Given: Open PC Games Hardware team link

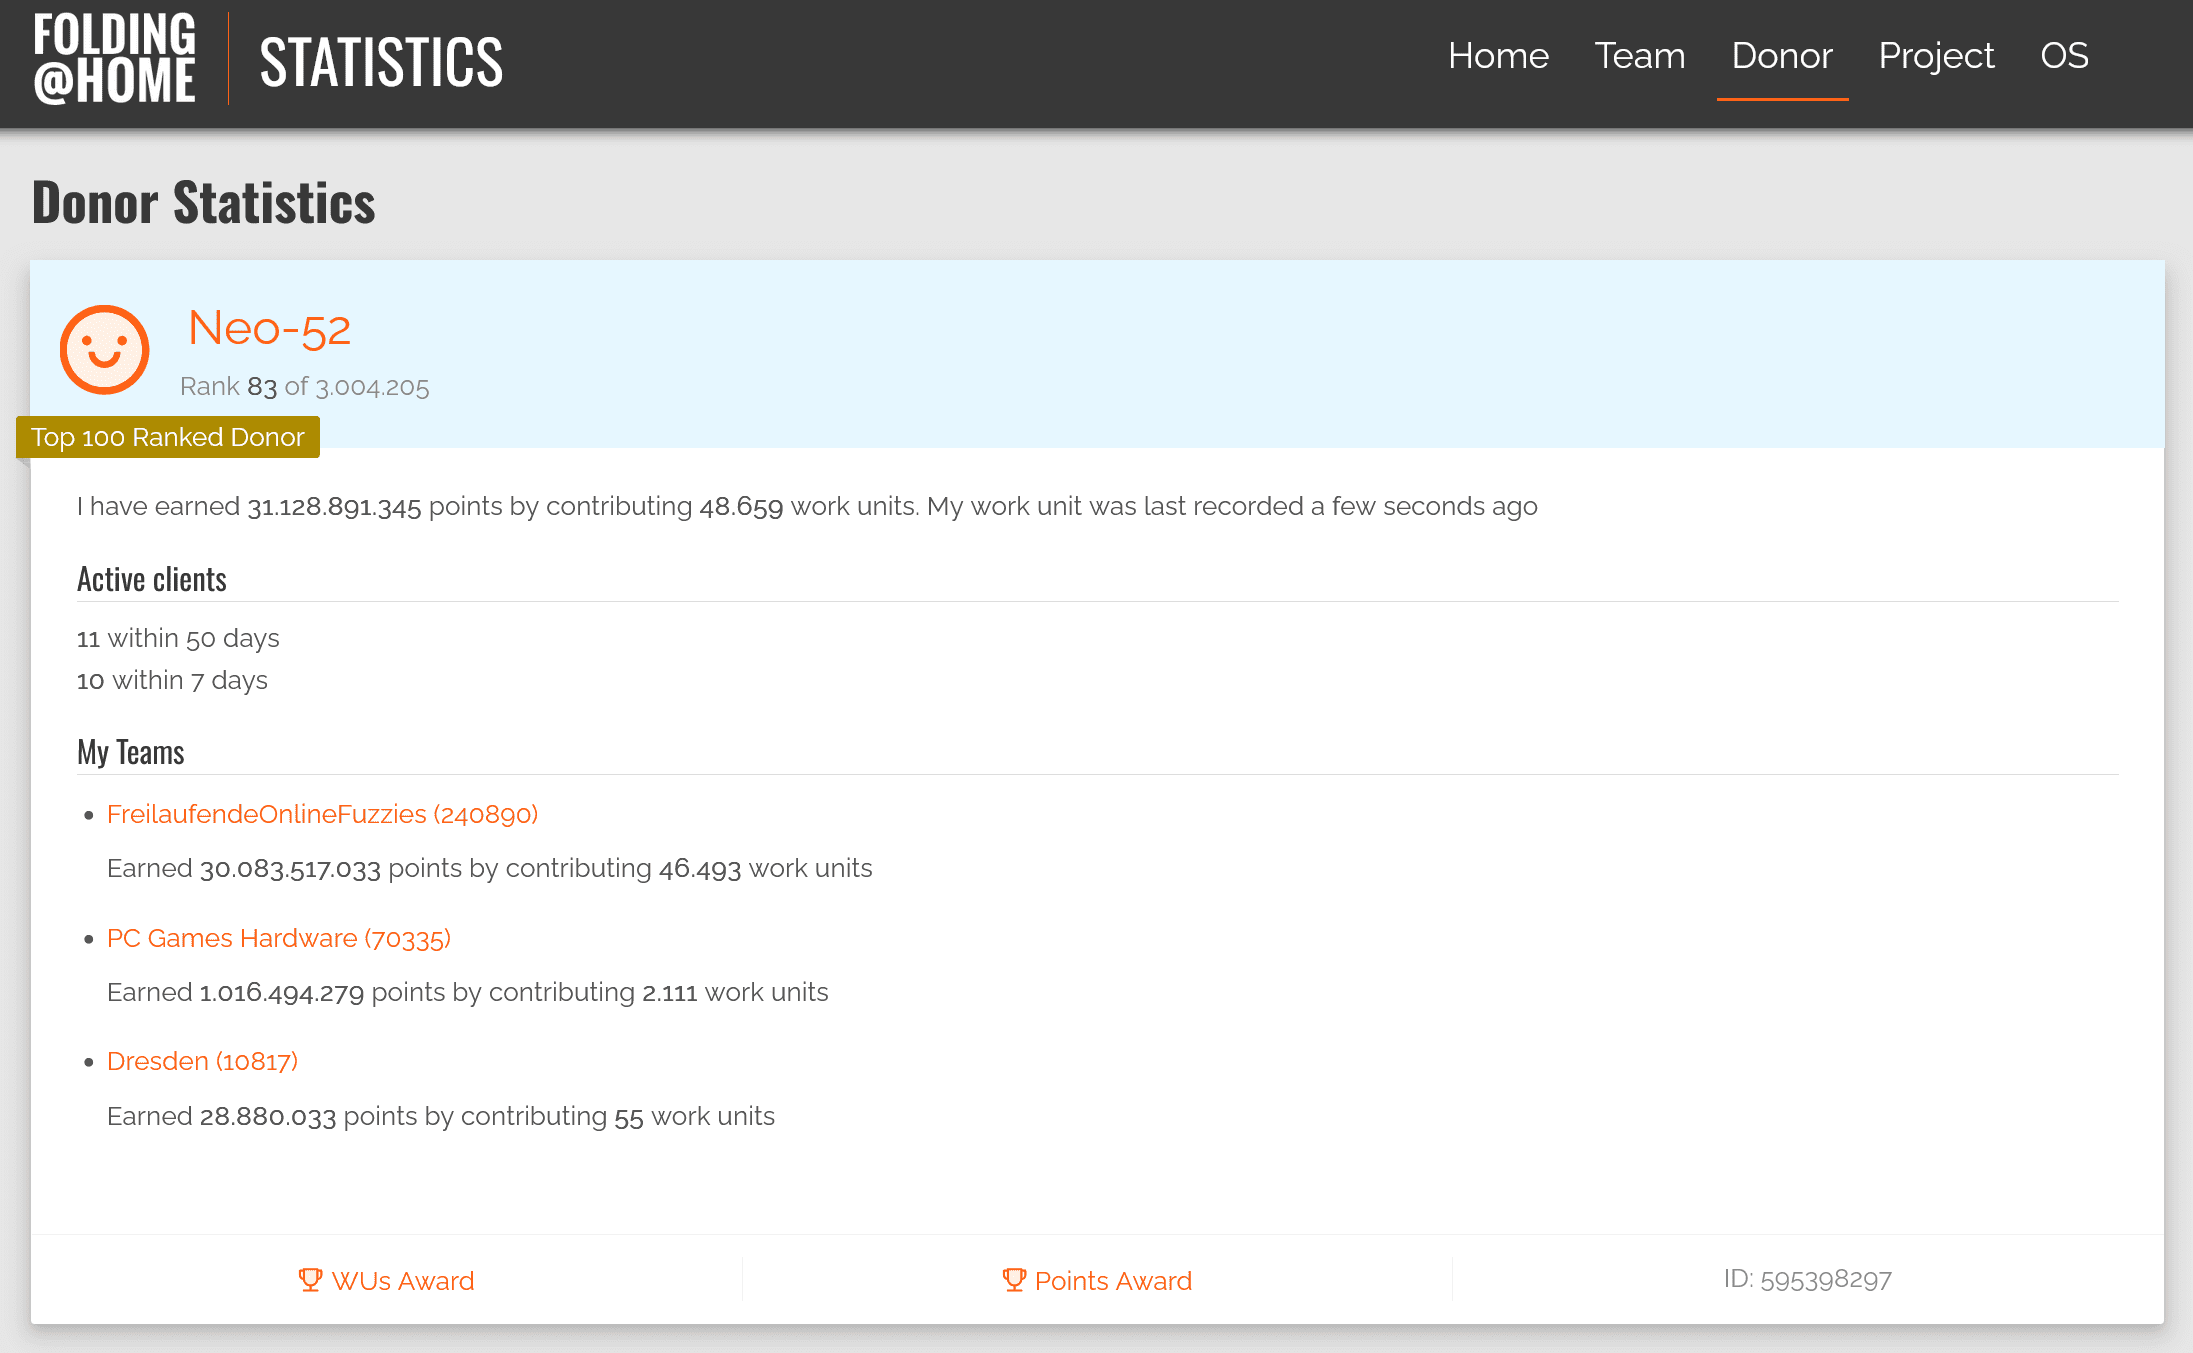Looking at the screenshot, I should (278, 938).
